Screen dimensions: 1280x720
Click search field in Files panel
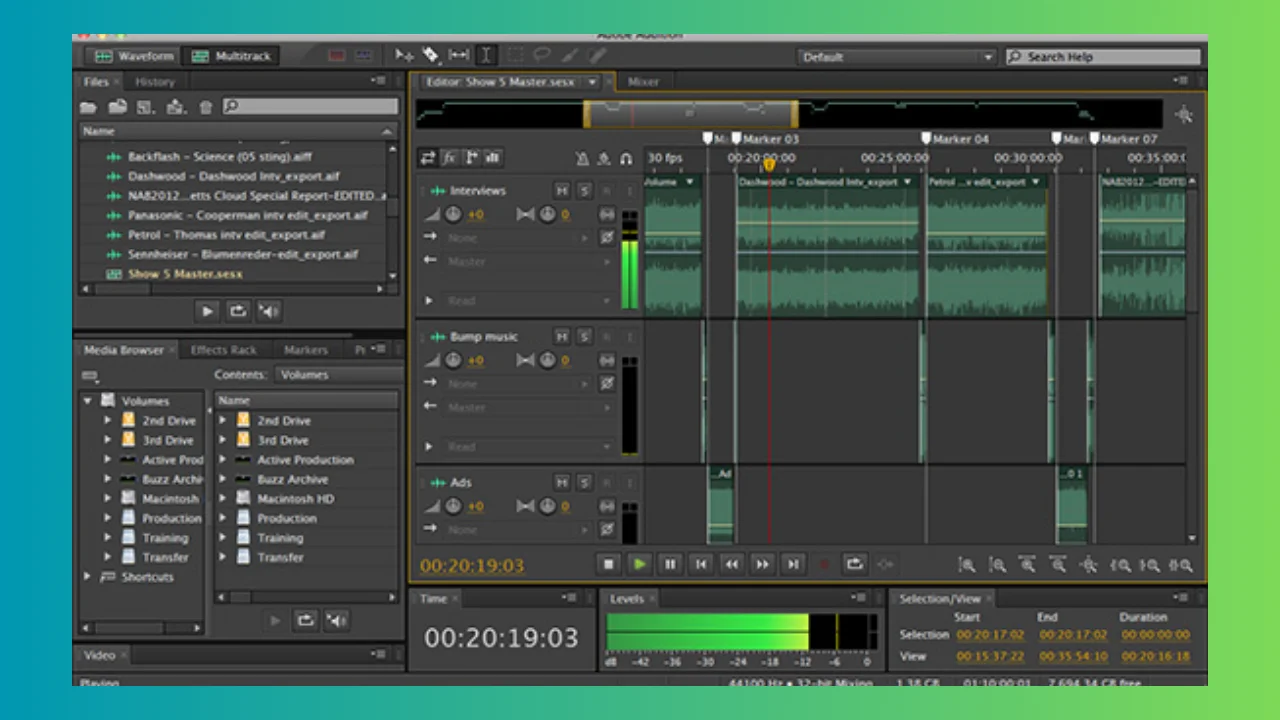(310, 106)
